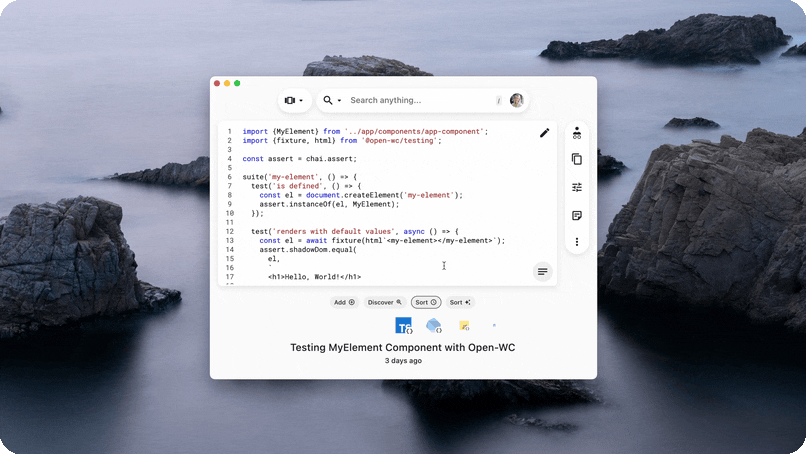Click the 'assert.shadowDom.equal(' line

[x=307, y=249]
